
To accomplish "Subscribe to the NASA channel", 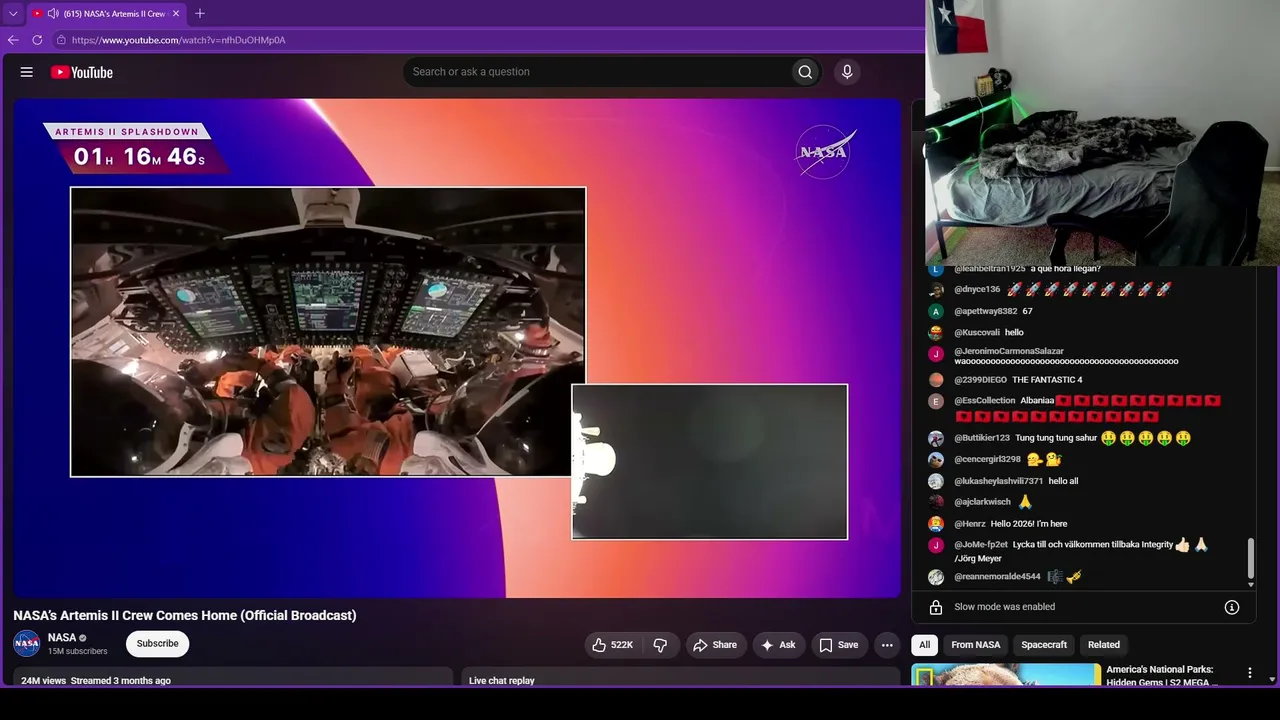I will tap(158, 644).
